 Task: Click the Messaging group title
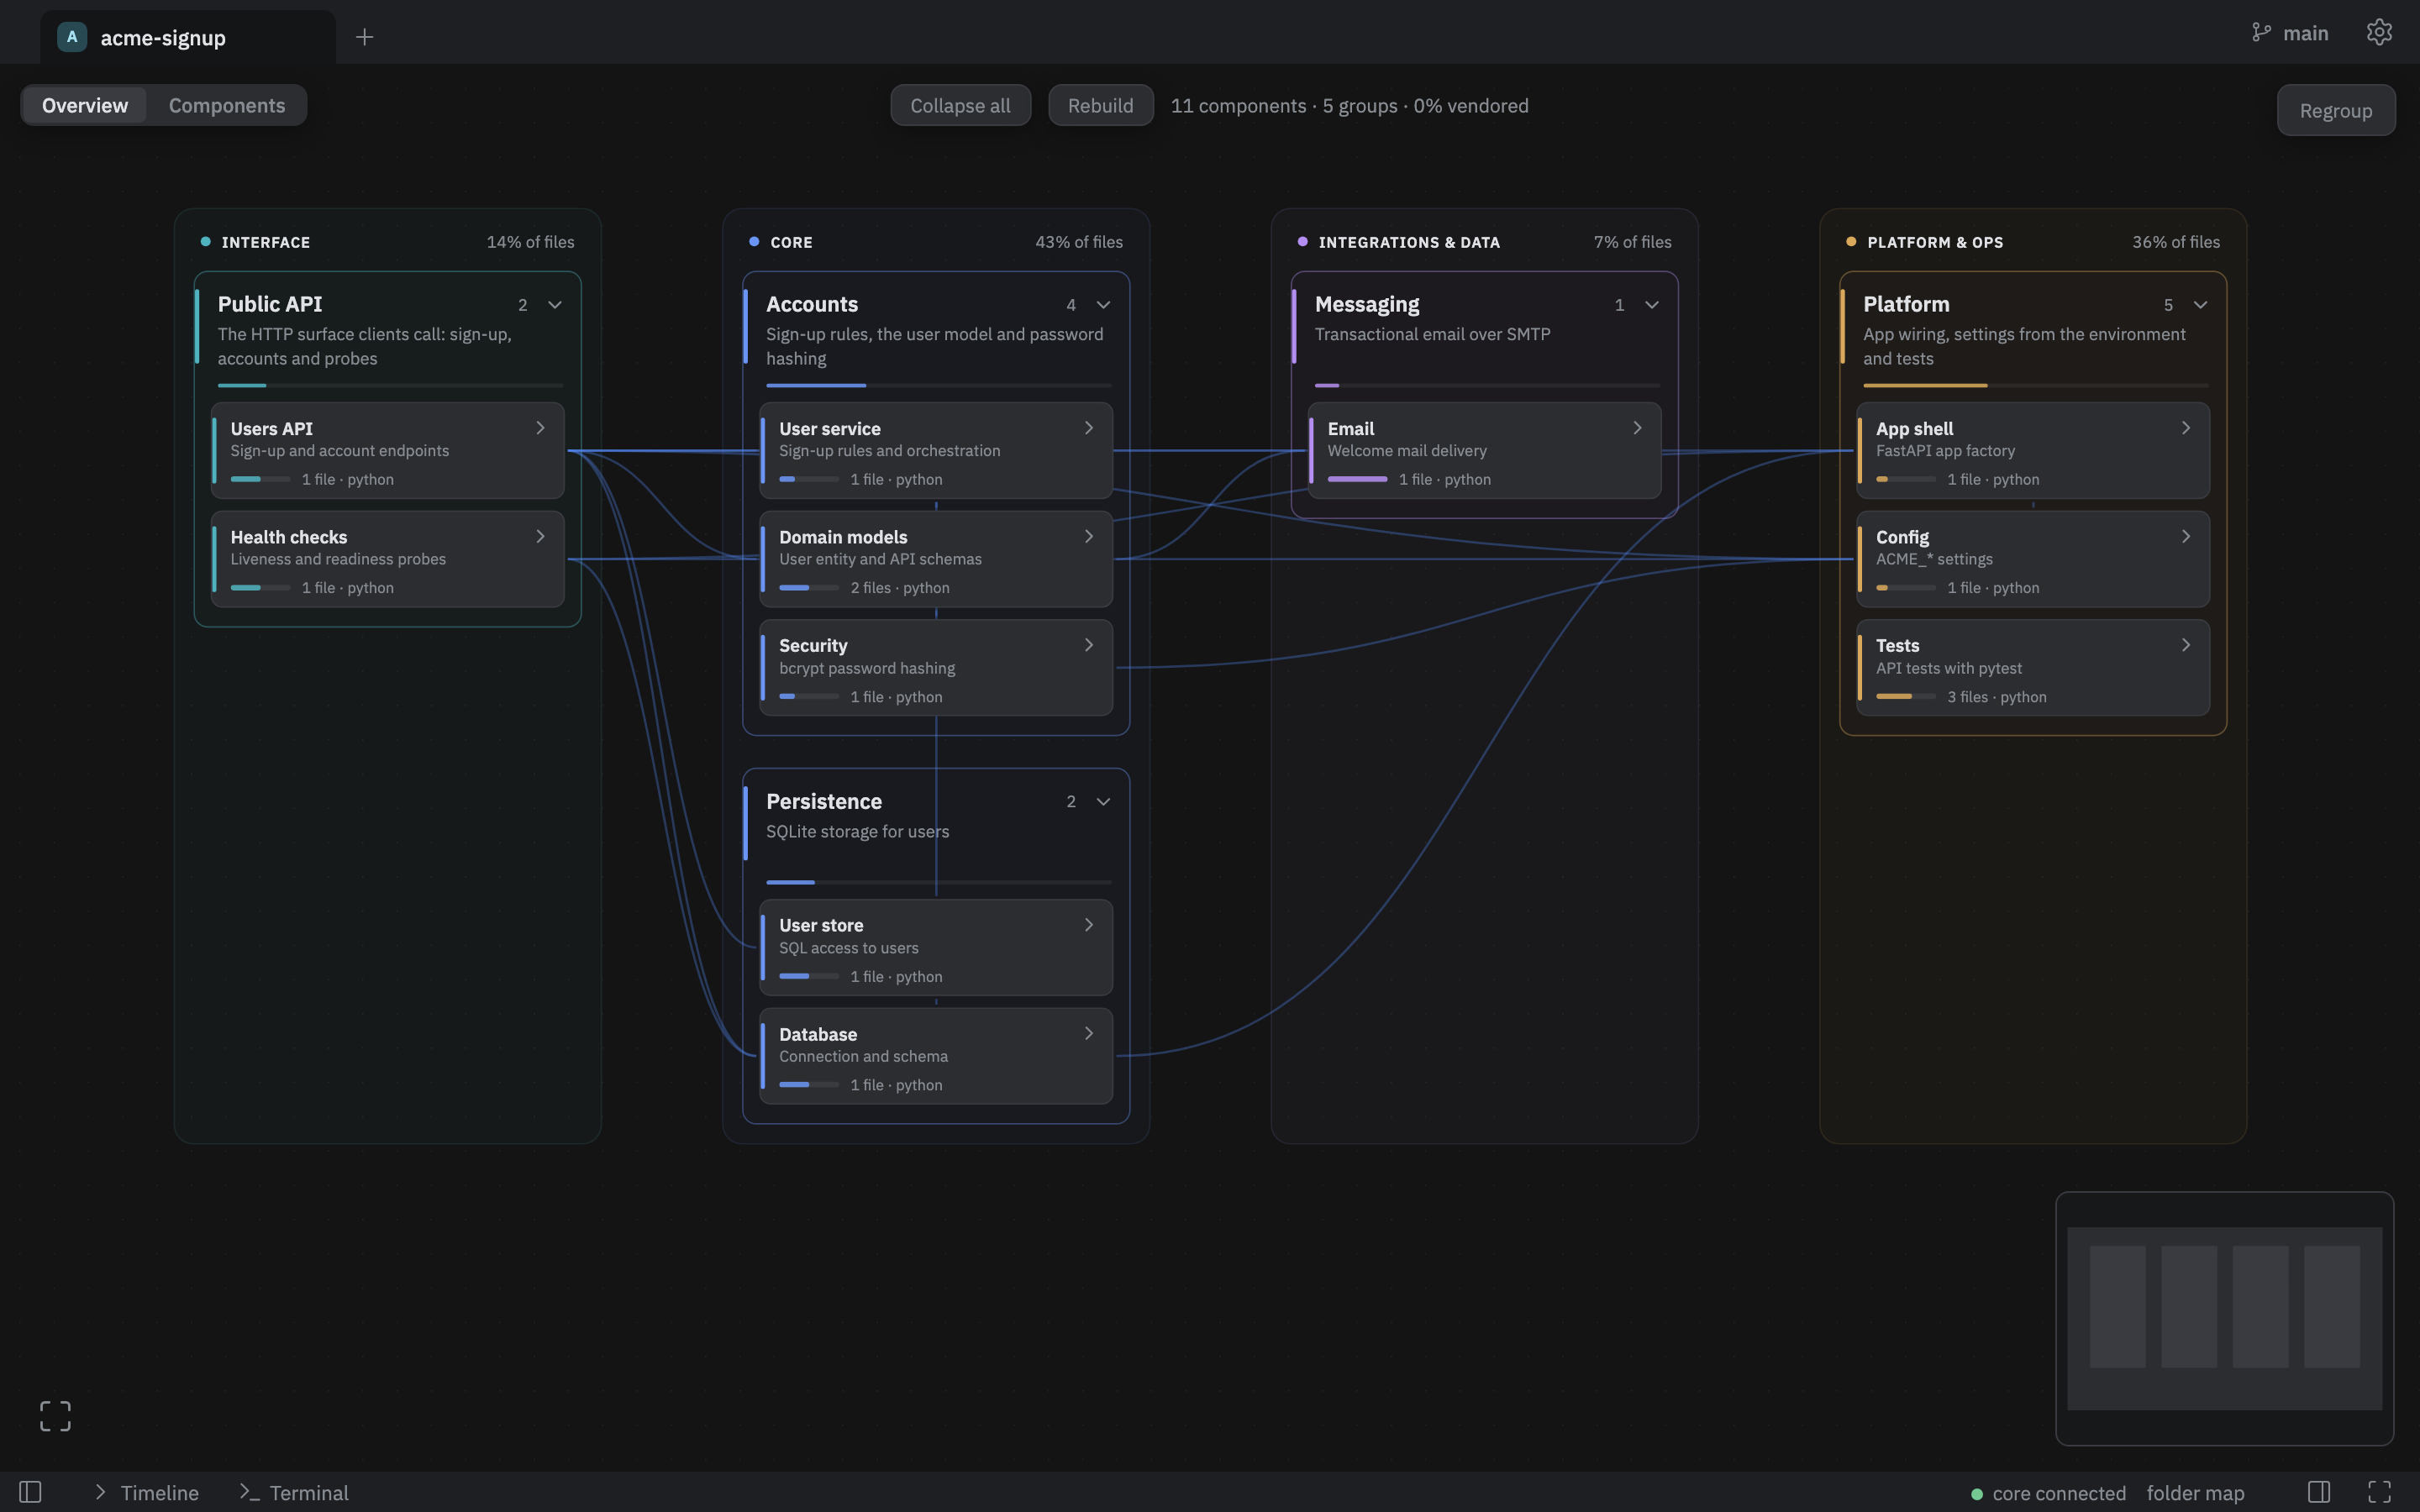tap(1367, 304)
